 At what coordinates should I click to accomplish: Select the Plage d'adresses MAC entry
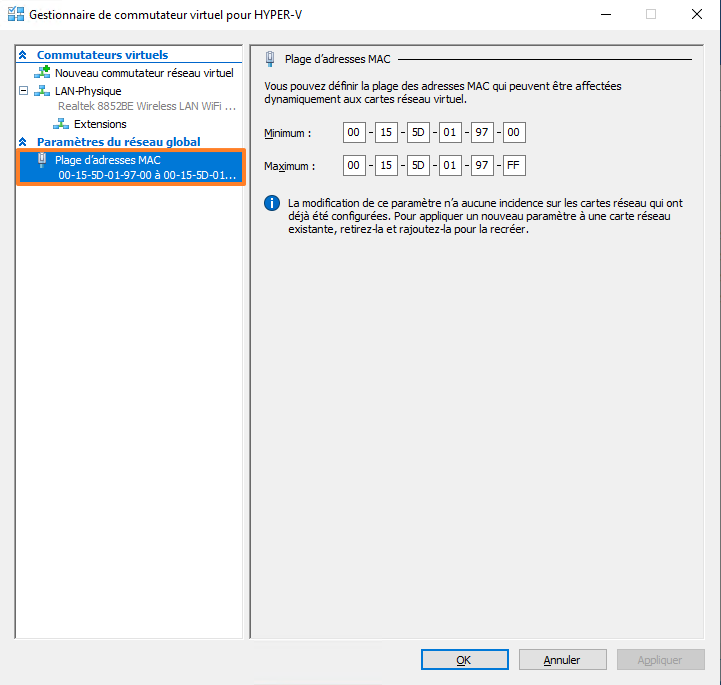(x=108, y=160)
